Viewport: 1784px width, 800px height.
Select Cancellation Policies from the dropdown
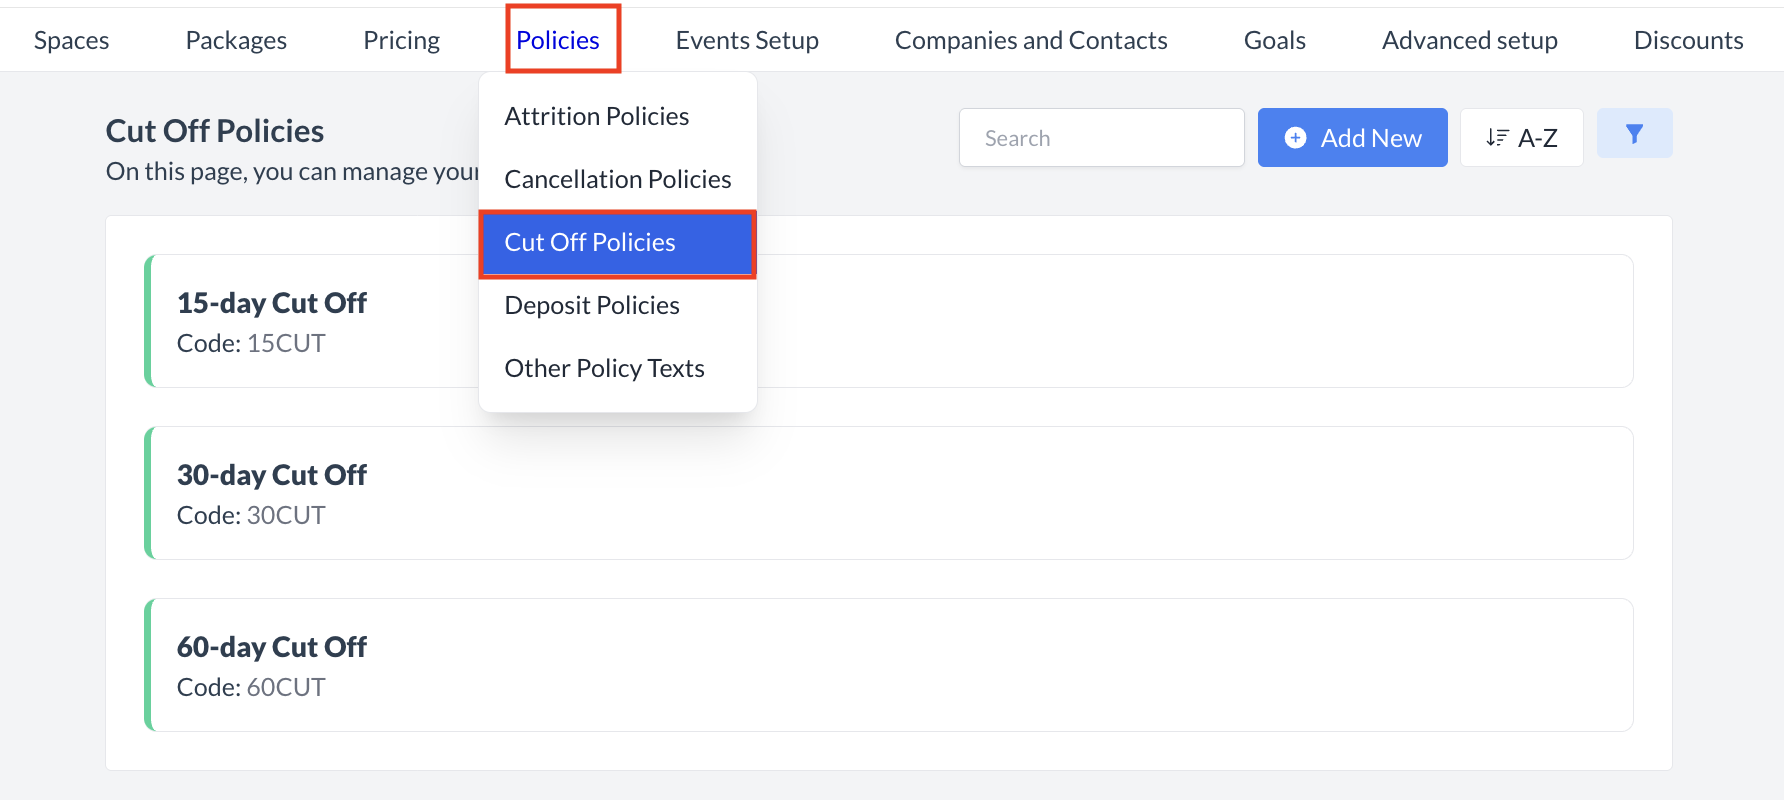coord(617,179)
